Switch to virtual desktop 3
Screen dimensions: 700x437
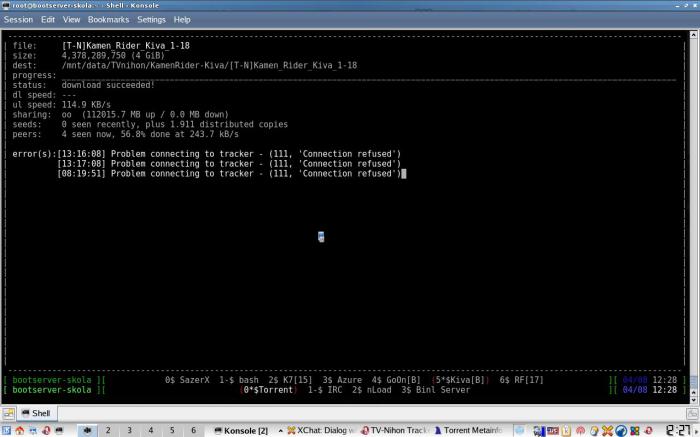point(129,430)
